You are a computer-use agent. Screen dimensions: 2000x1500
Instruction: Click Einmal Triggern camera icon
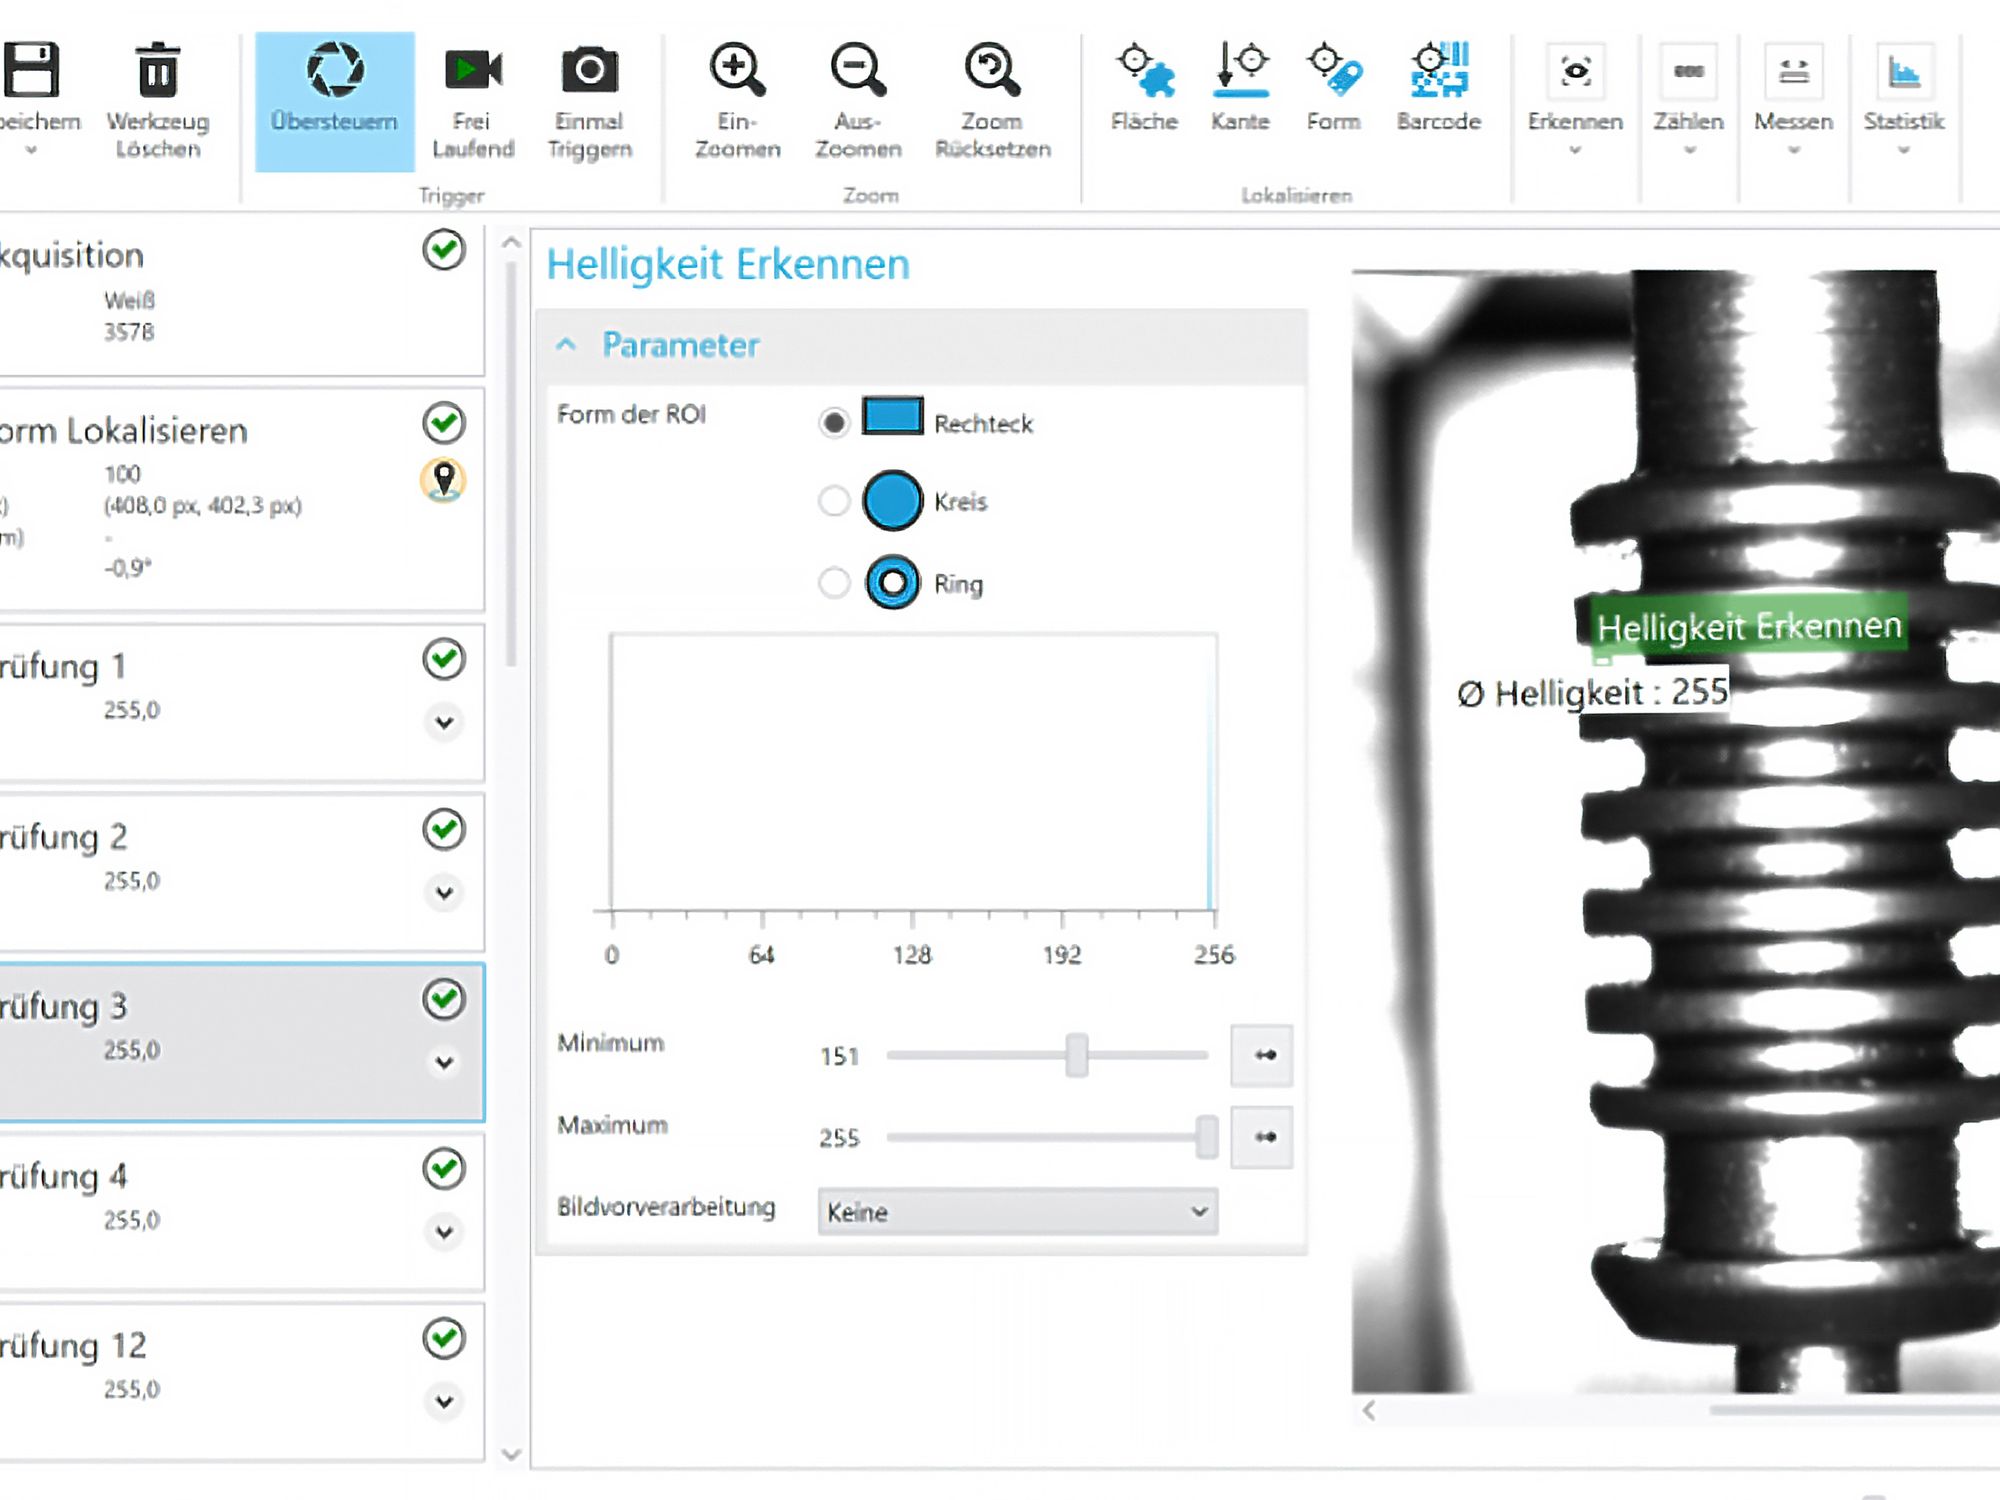pos(590,70)
